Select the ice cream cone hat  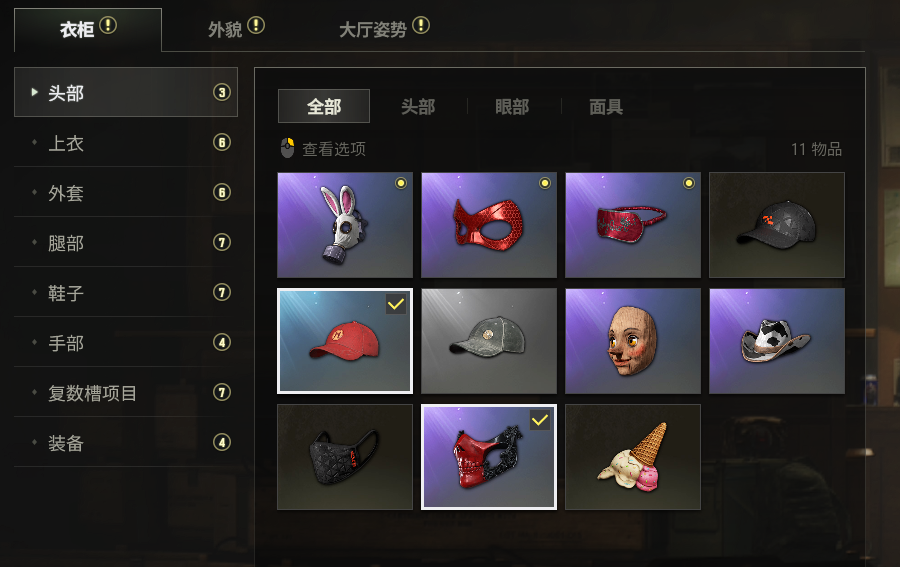coord(633,457)
